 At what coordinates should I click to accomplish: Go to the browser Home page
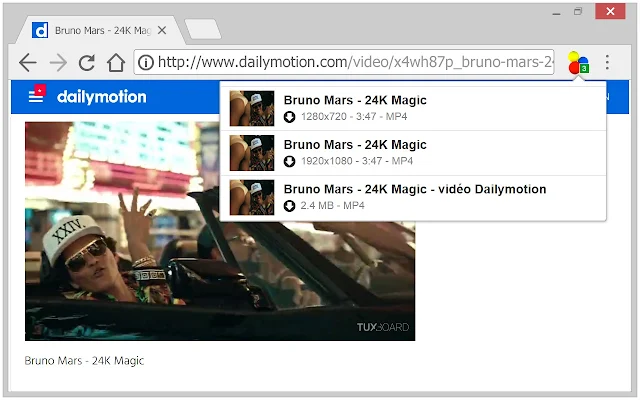tap(116, 62)
